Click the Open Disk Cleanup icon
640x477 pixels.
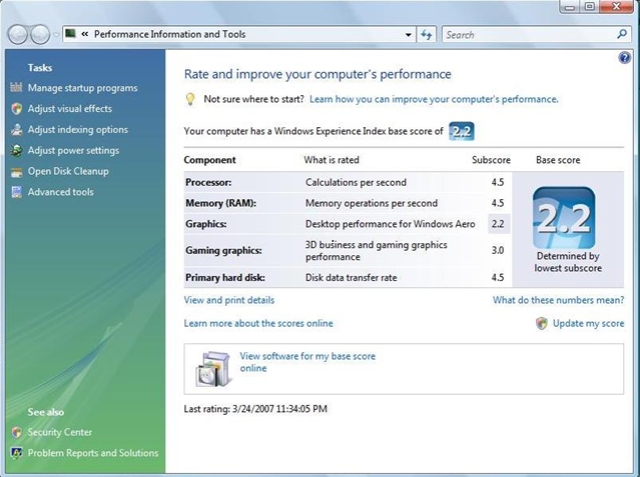coord(16,172)
